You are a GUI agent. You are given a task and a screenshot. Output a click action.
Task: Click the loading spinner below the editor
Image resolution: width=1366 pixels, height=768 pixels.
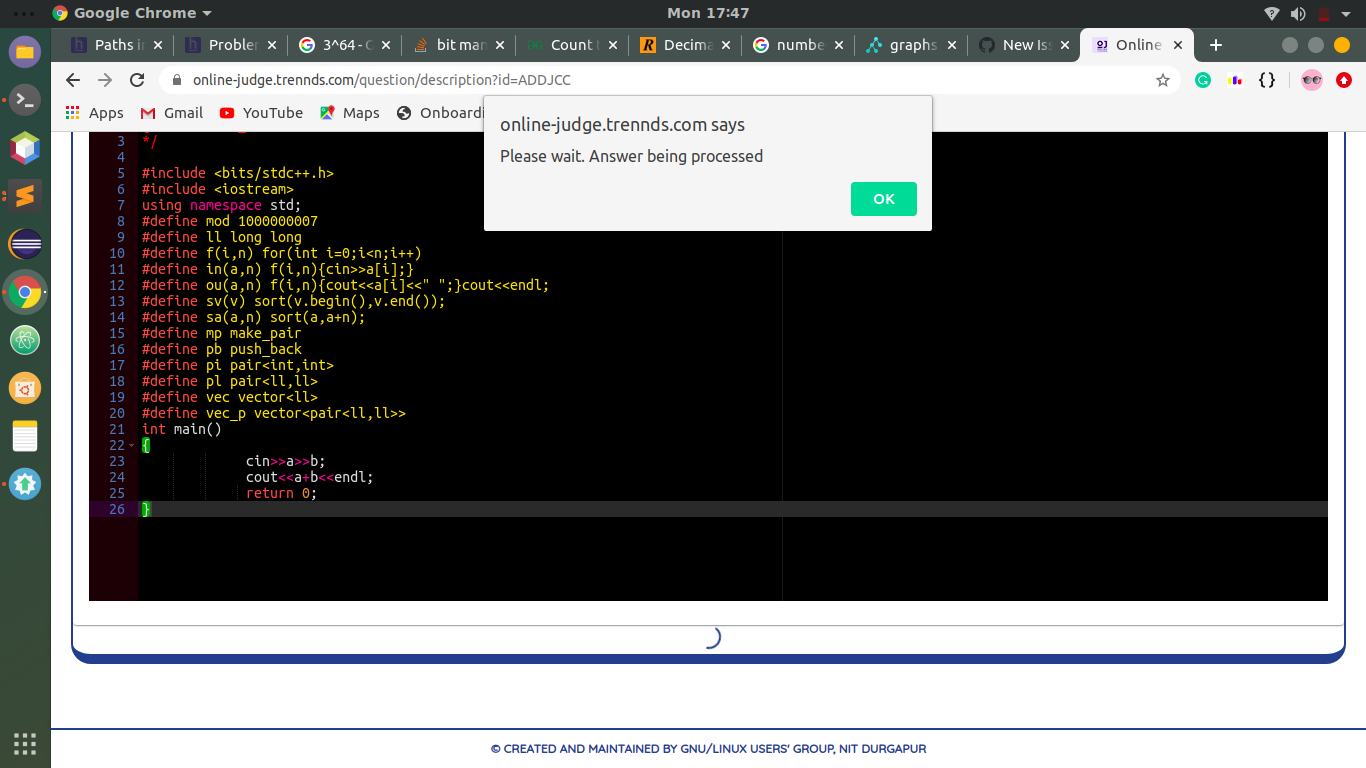click(713, 637)
